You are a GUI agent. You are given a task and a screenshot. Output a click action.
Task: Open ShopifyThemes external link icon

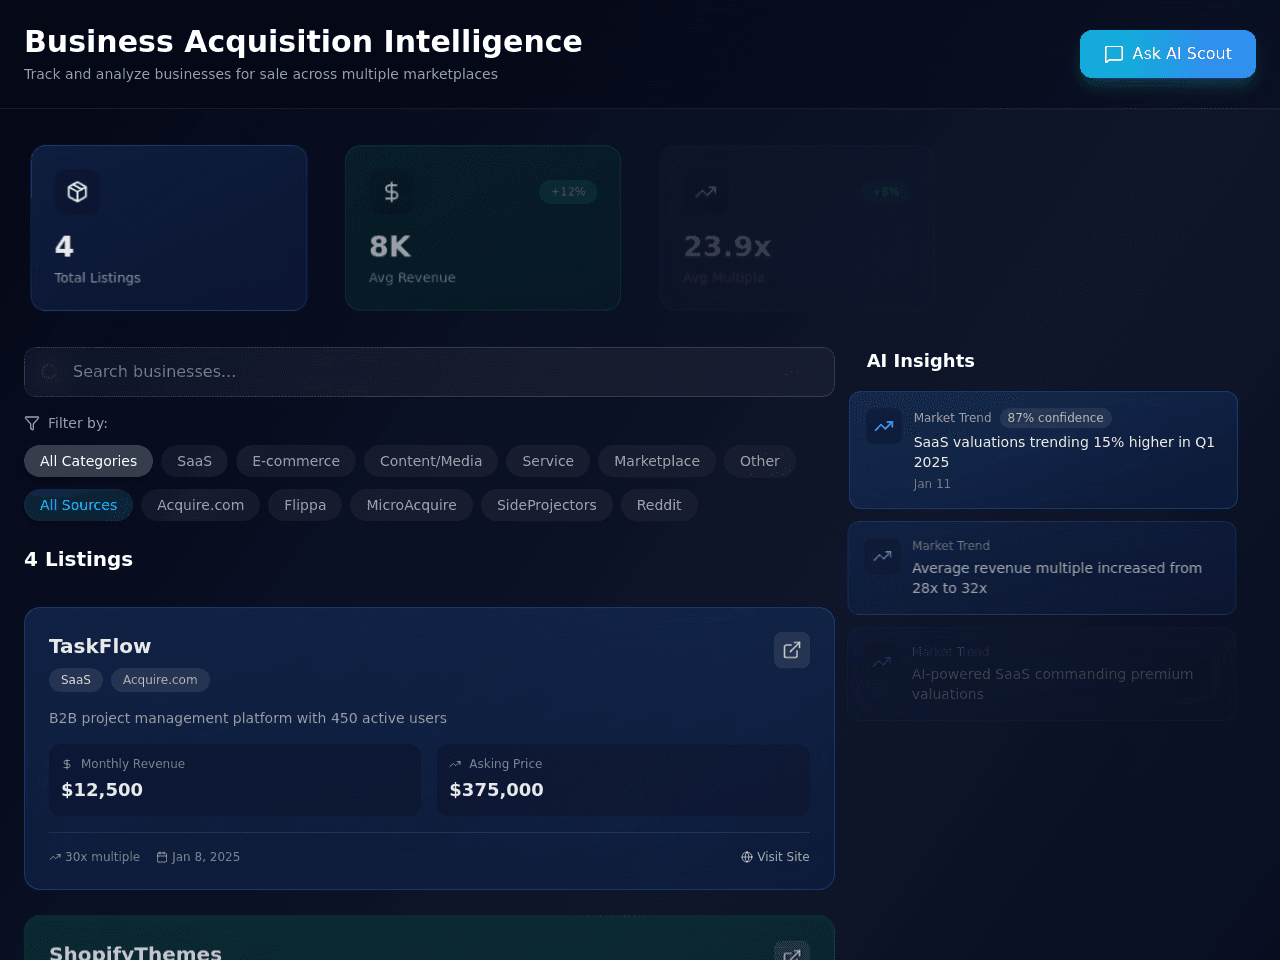792,953
